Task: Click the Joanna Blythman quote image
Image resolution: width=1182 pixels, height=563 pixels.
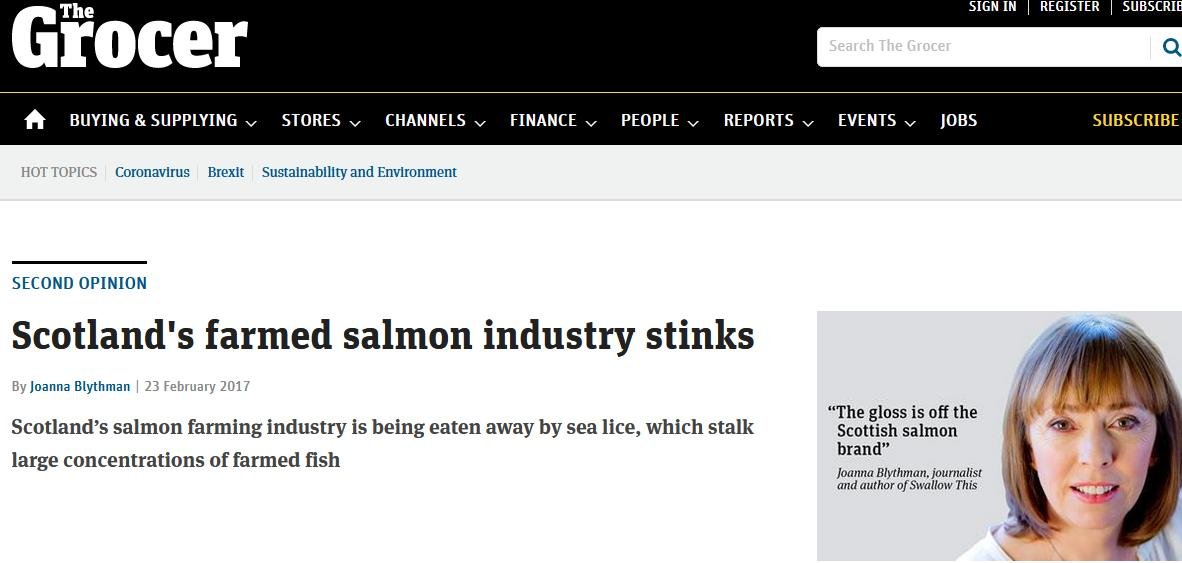Action: (x=999, y=436)
